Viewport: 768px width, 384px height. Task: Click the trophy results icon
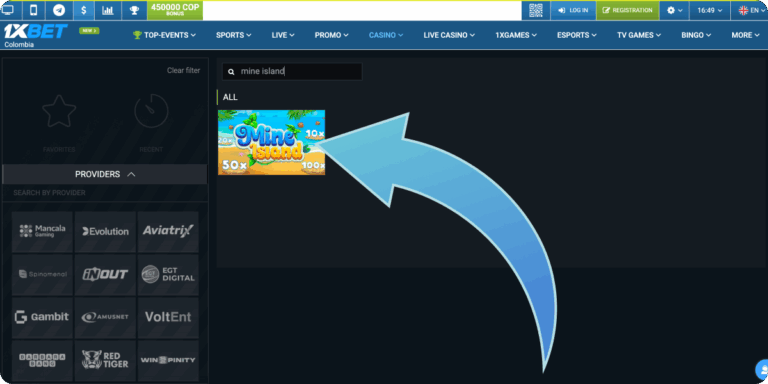click(134, 10)
